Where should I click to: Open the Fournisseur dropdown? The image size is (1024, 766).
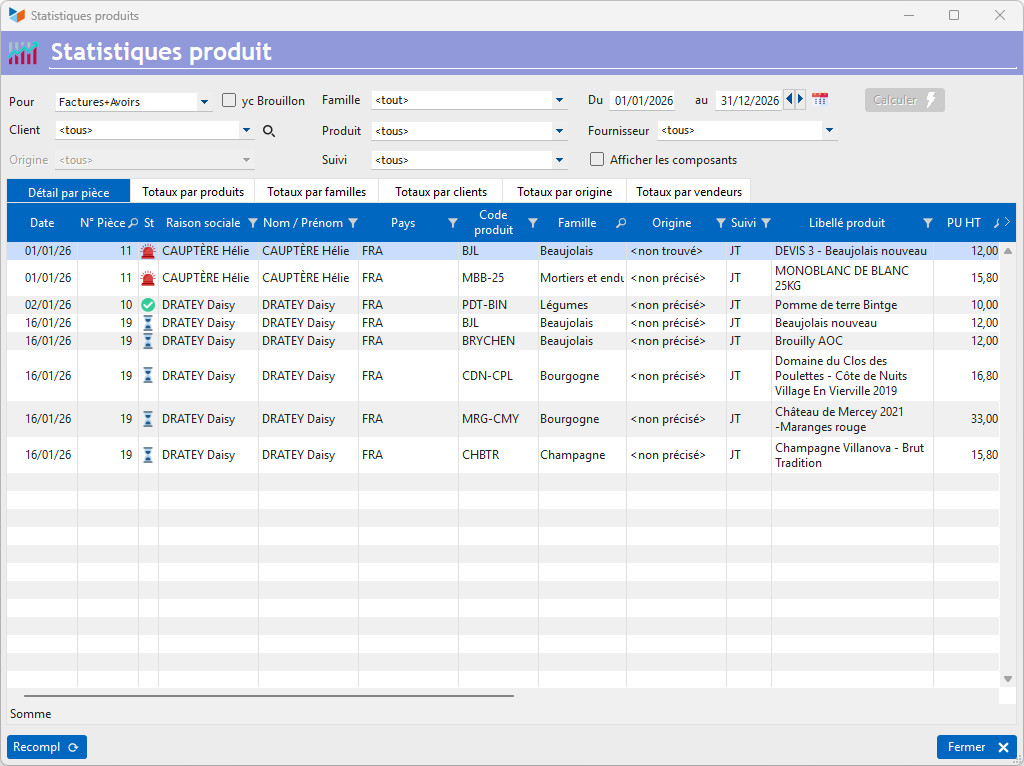(x=829, y=131)
